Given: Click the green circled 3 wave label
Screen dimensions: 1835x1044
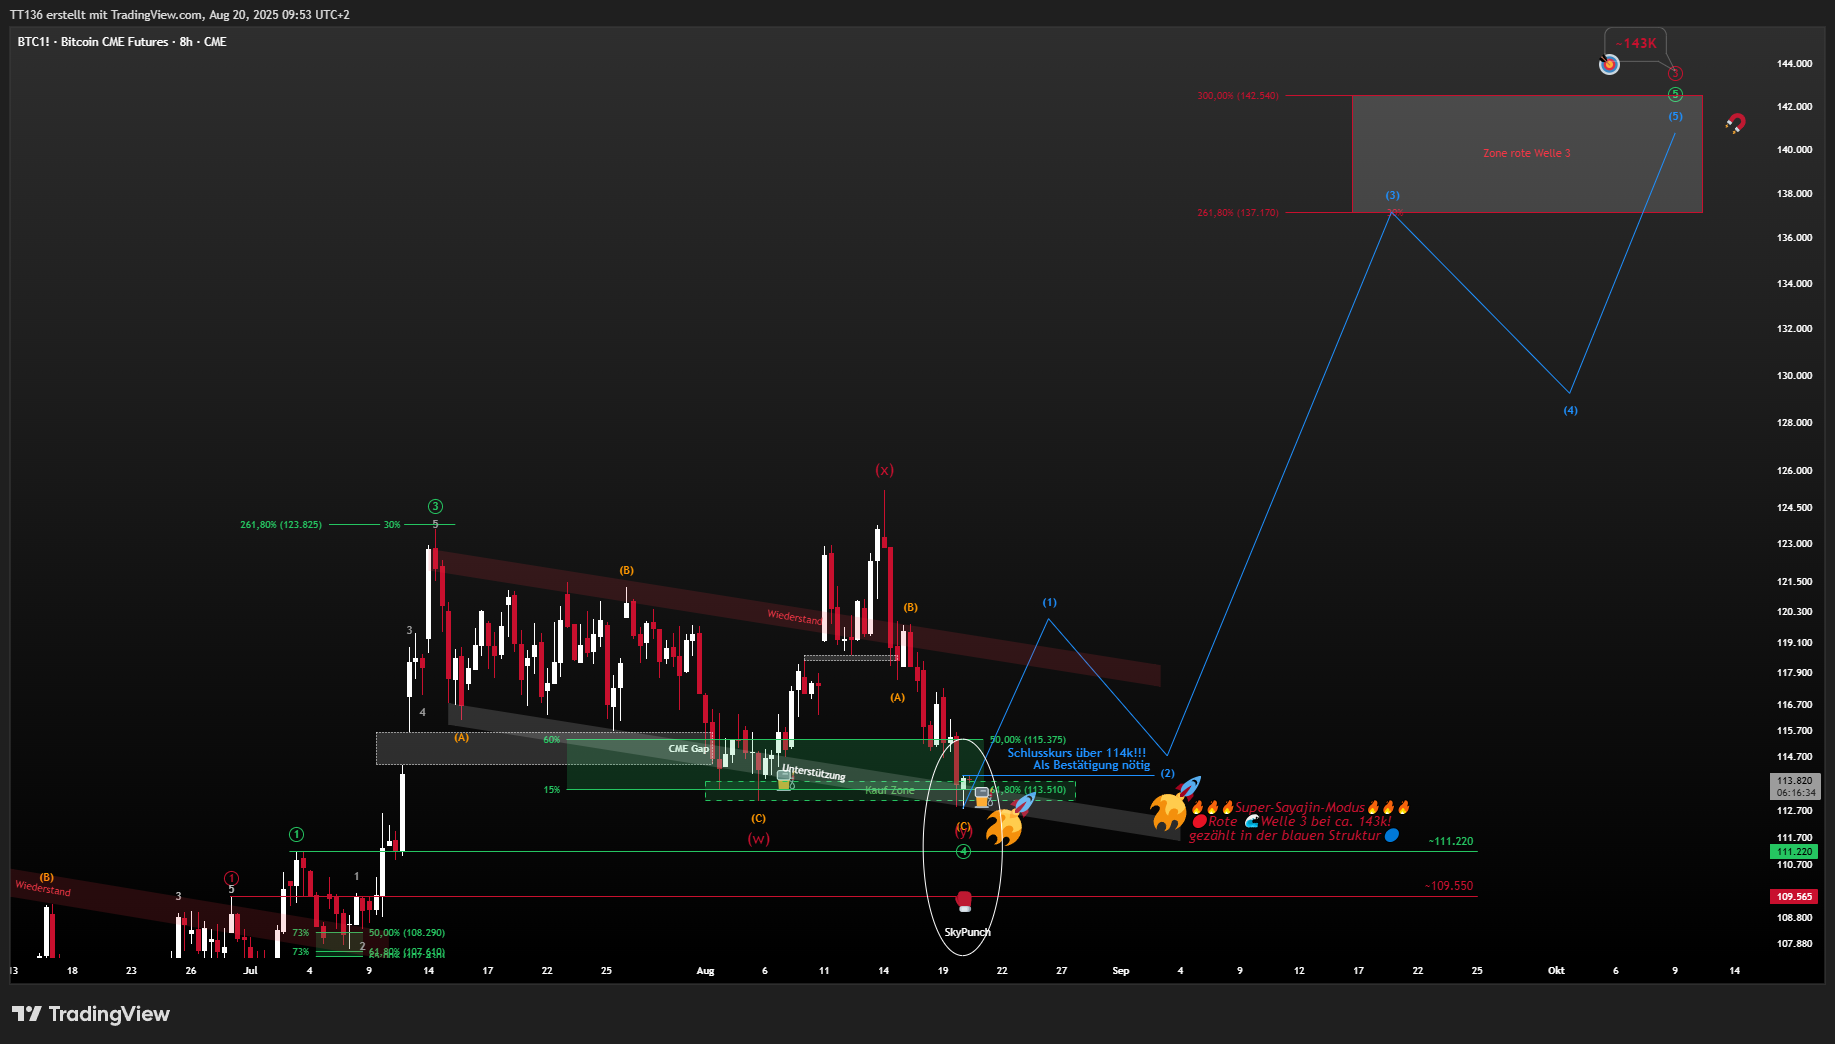Looking at the screenshot, I should (435, 506).
